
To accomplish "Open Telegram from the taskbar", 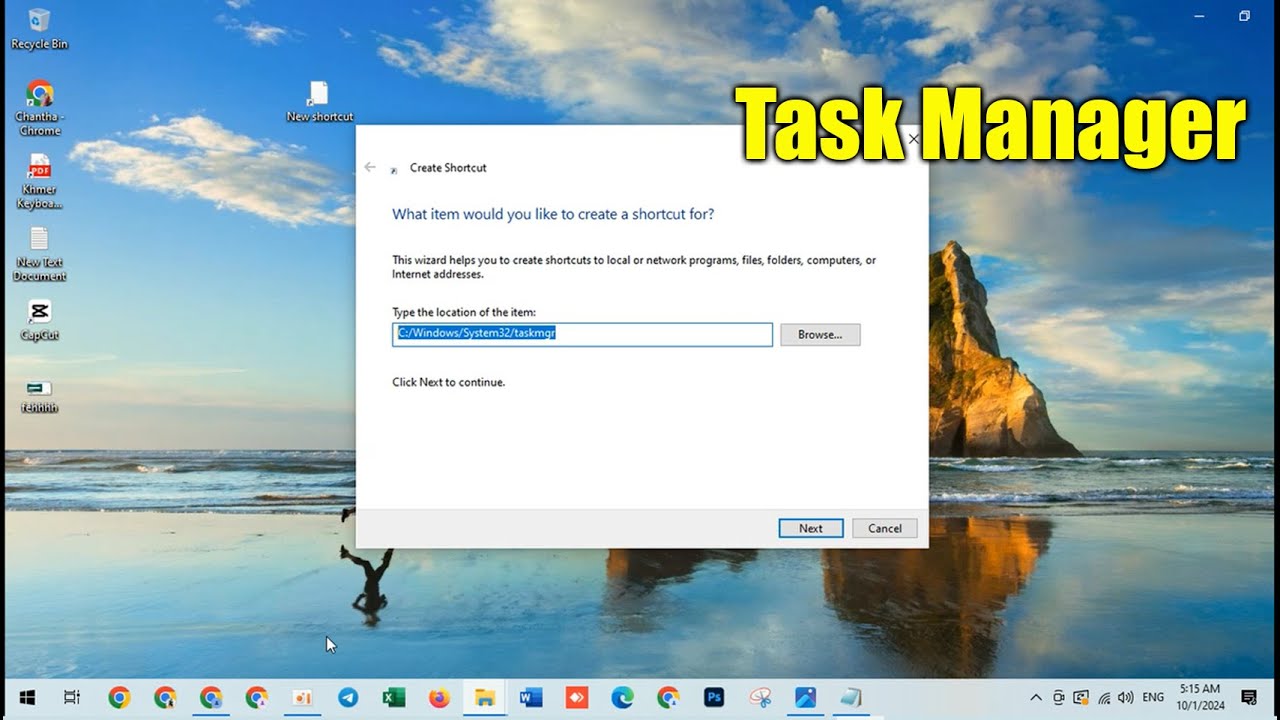I will 348,698.
